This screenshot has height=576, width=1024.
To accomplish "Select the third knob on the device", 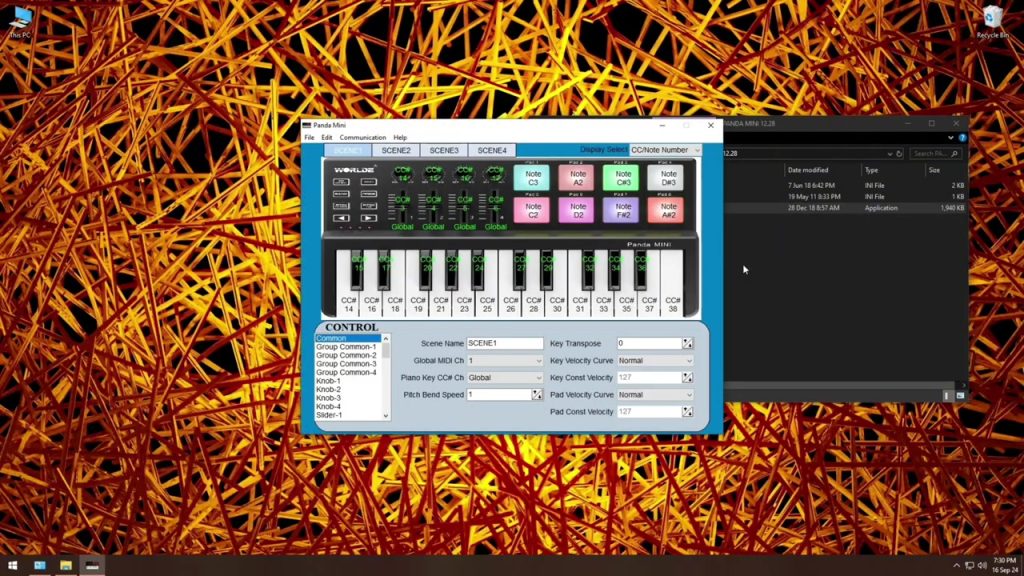I will pos(464,174).
